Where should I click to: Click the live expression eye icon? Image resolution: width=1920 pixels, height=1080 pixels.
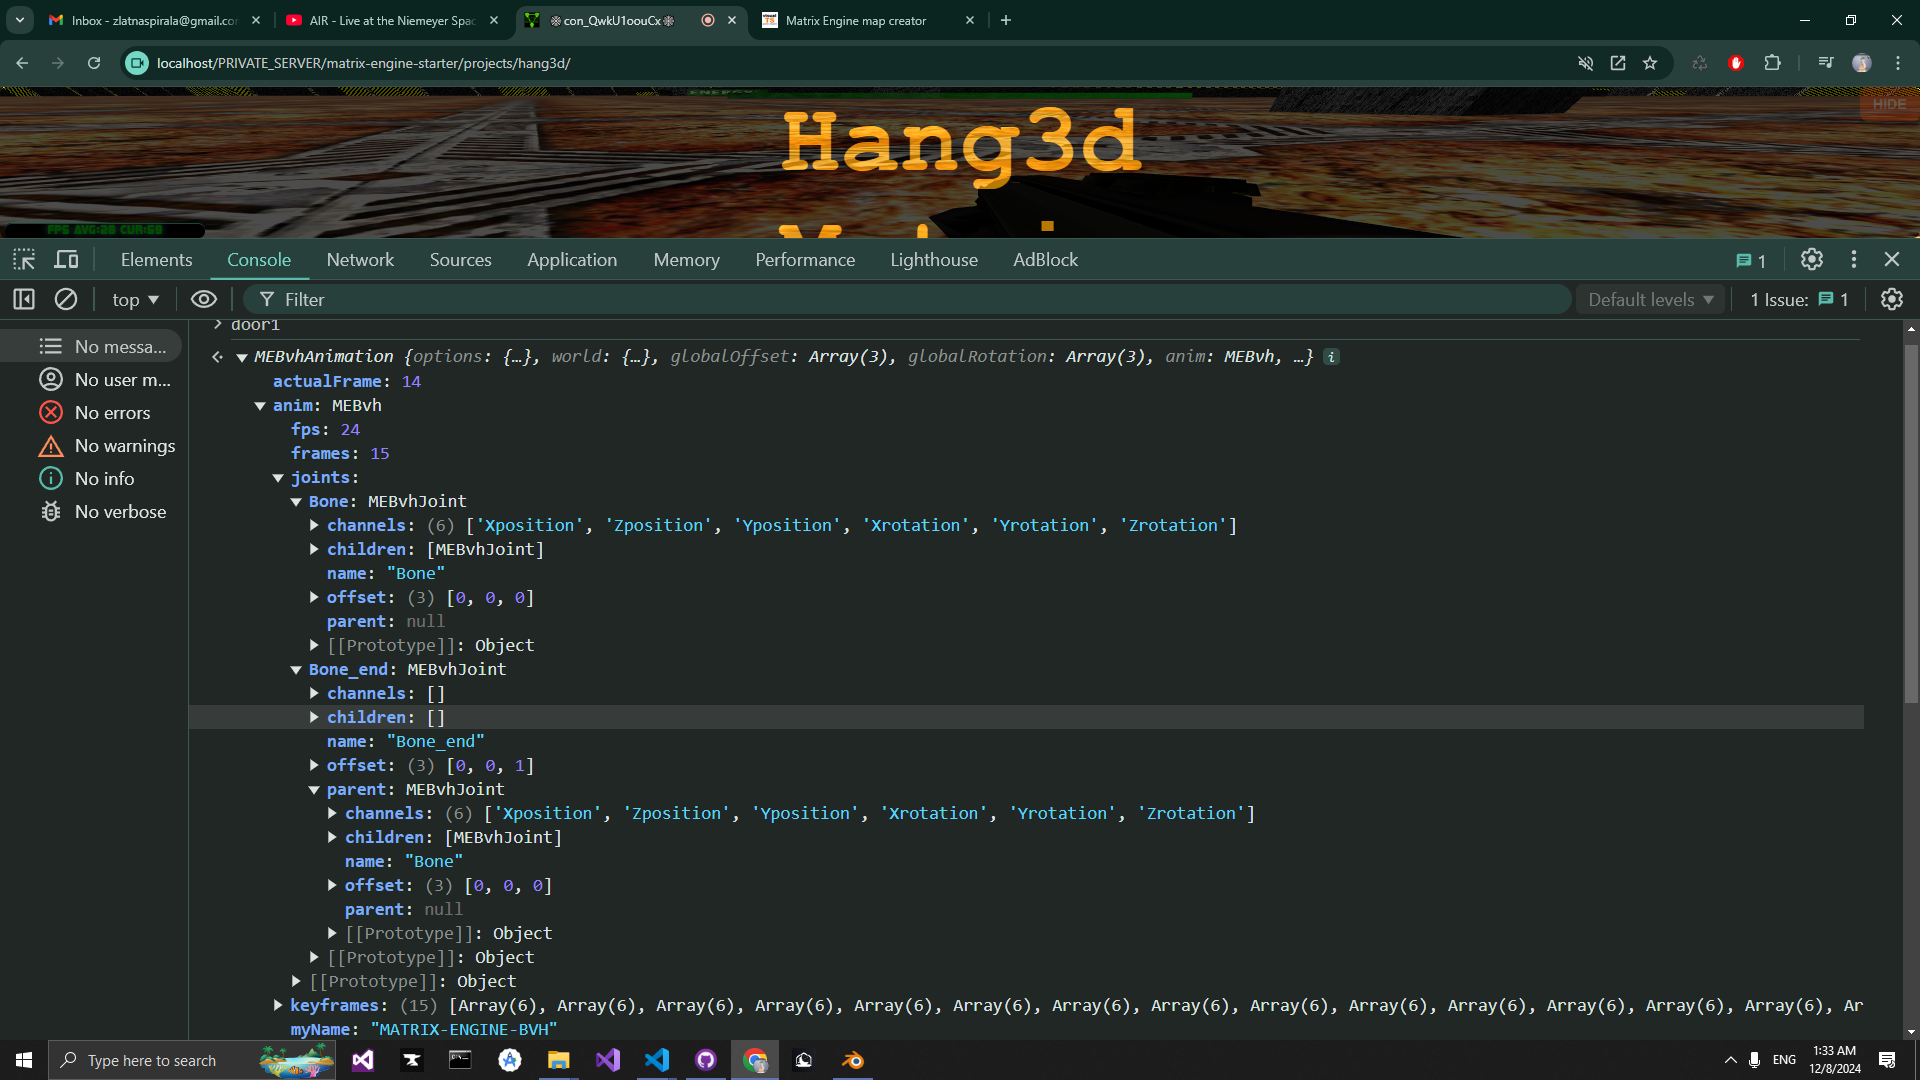[x=203, y=299]
